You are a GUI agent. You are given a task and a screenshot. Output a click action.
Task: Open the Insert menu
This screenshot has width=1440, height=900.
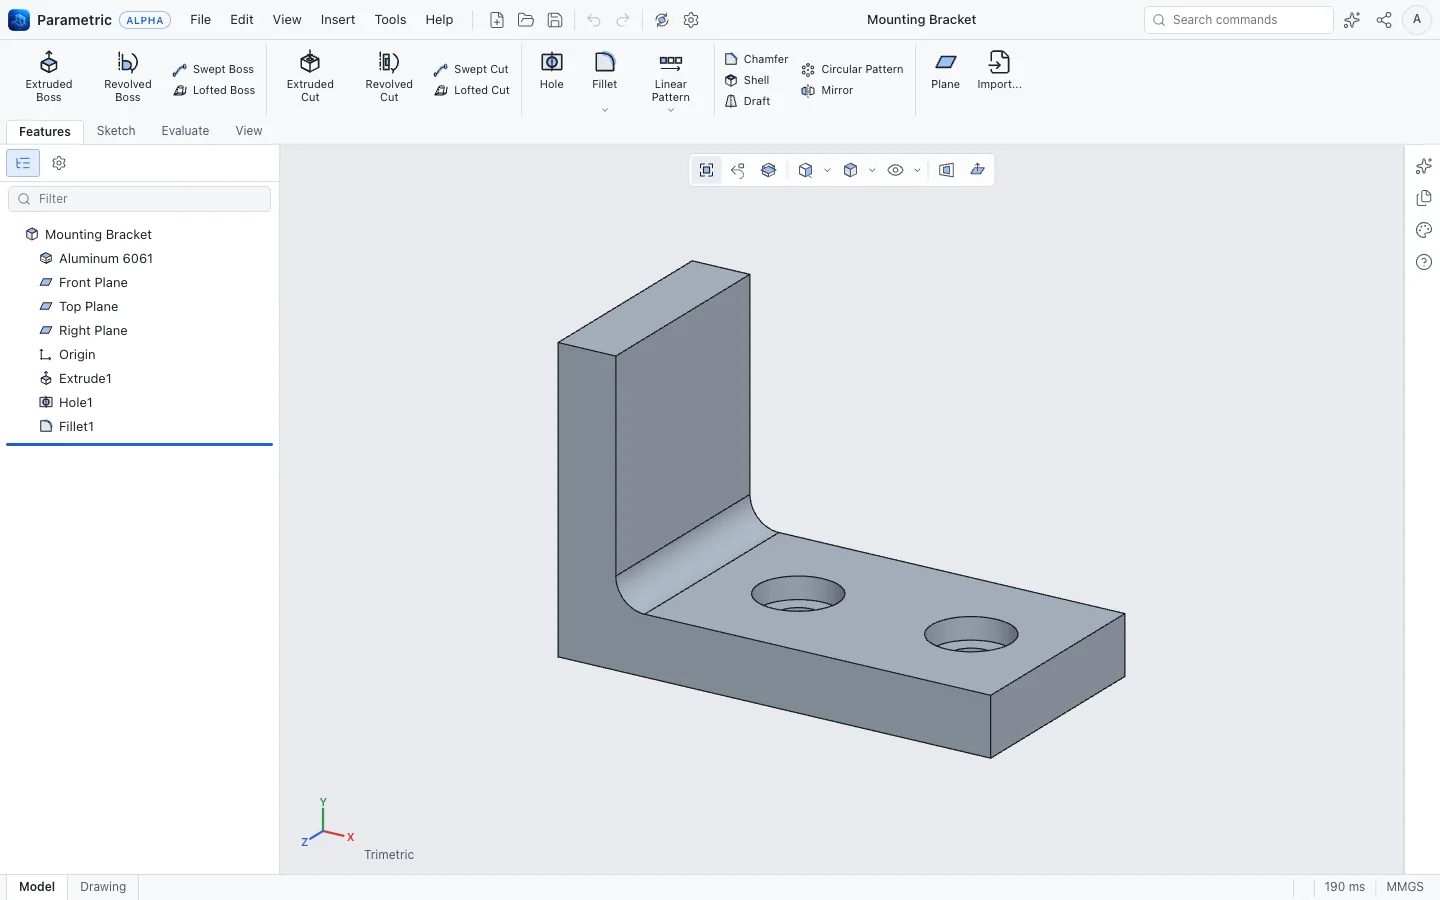point(338,20)
